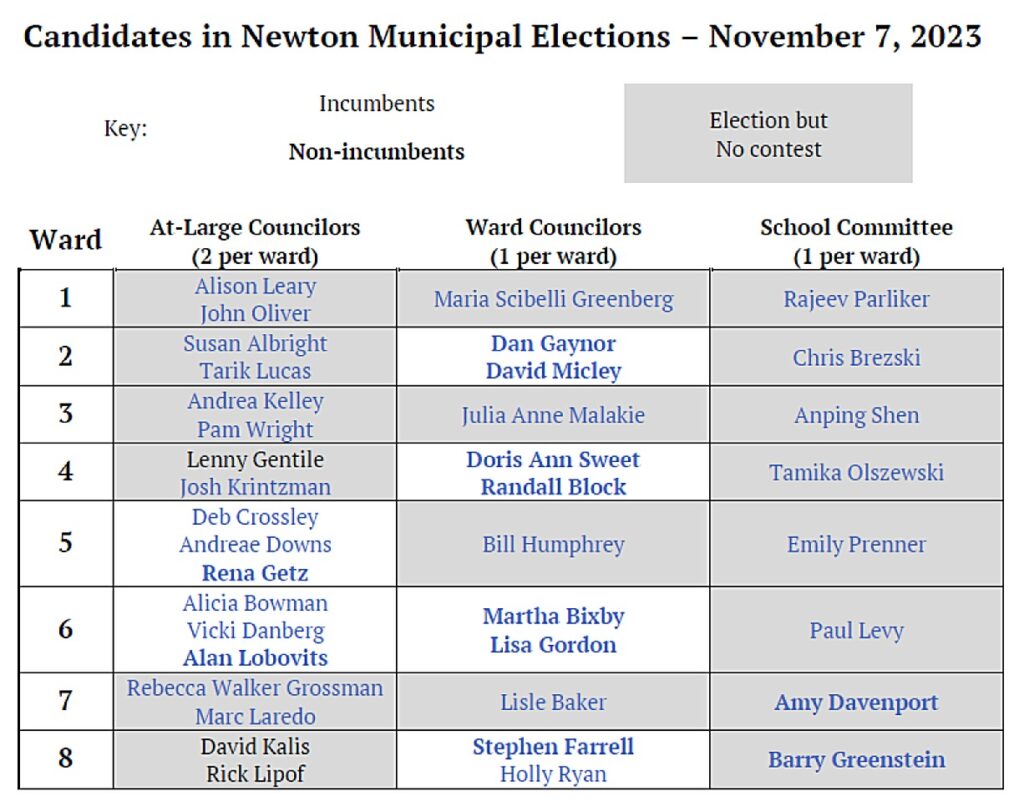This screenshot has width=1024, height=802.
Task: Select the Ward 5 number cell
Action: 66,545
